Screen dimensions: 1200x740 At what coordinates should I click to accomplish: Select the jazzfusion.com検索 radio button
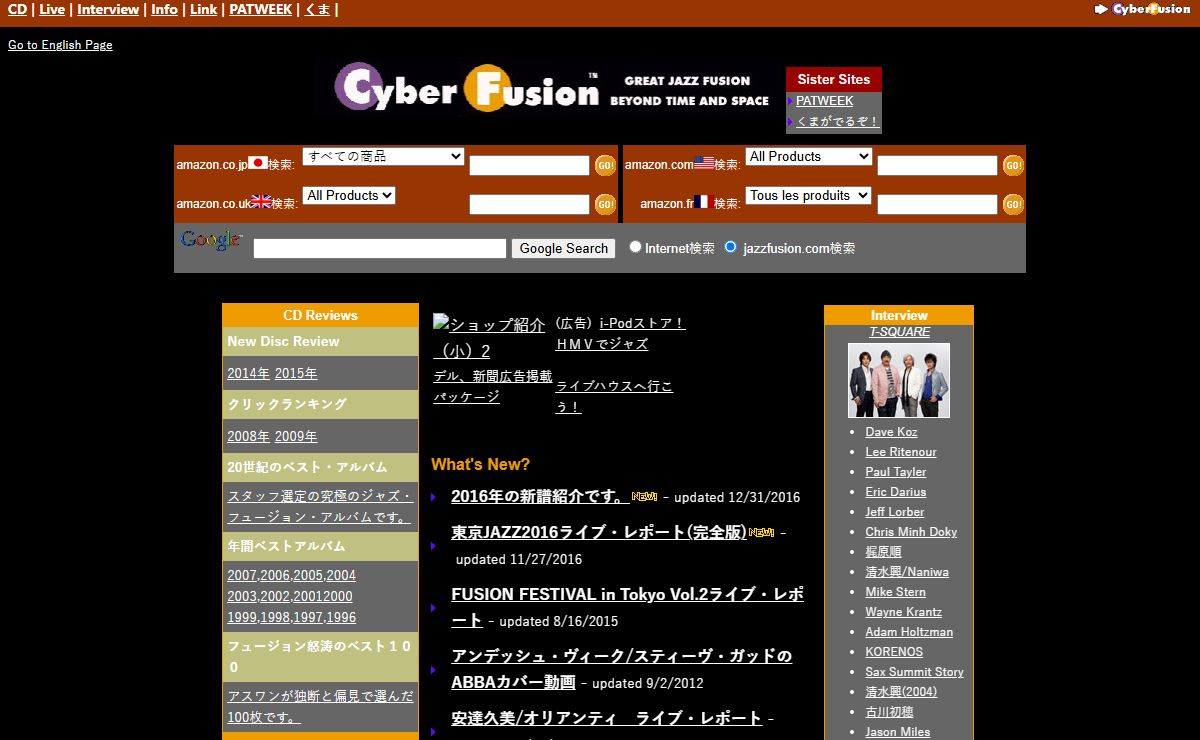(731, 246)
